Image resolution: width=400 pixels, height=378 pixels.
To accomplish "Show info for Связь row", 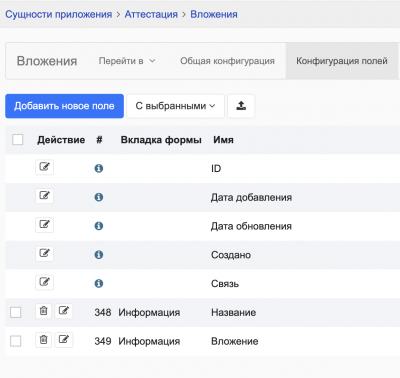I will (x=99, y=284).
